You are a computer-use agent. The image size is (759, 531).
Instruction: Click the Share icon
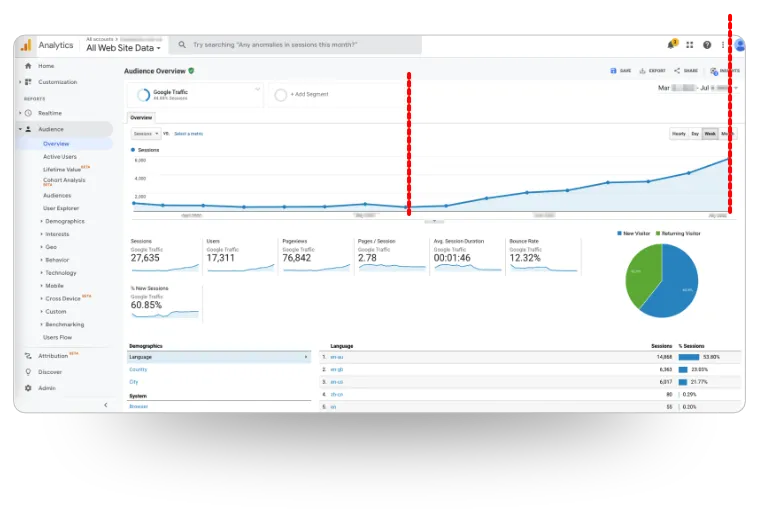pyautogui.click(x=677, y=71)
